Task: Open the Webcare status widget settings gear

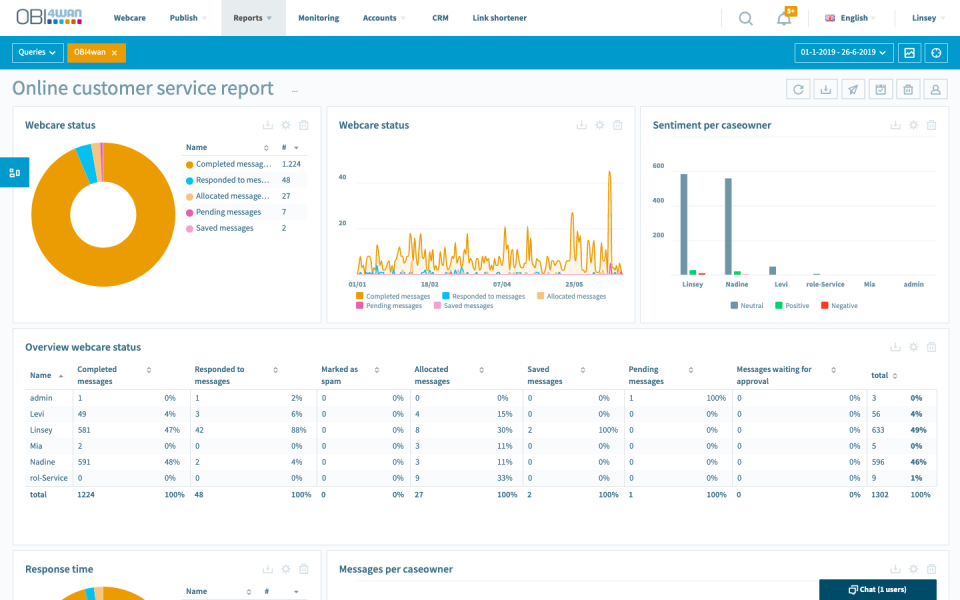Action: (x=285, y=124)
